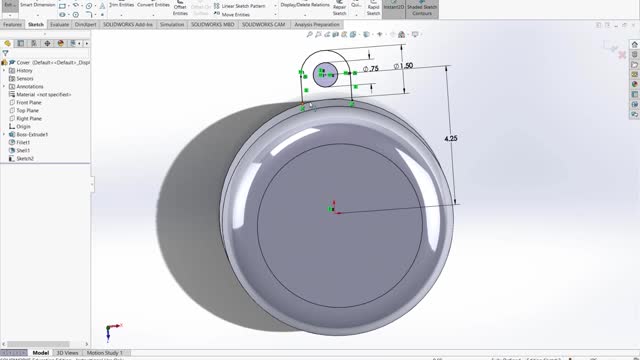Click Previous View icon in view toolbar
The width and height of the screenshot is (640, 360).
click(327, 35)
